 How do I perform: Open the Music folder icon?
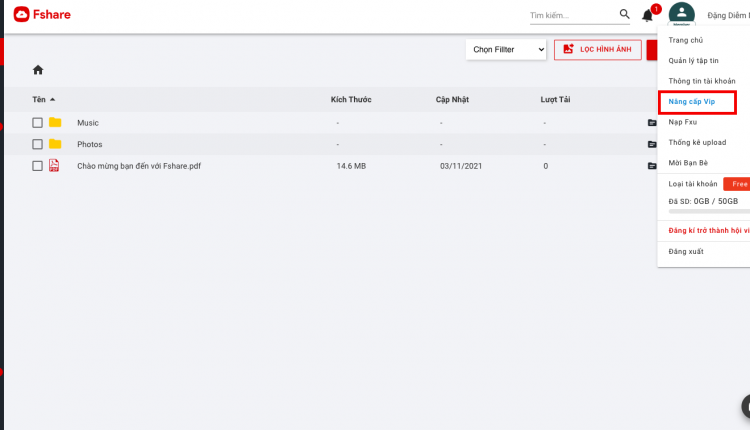(55, 122)
